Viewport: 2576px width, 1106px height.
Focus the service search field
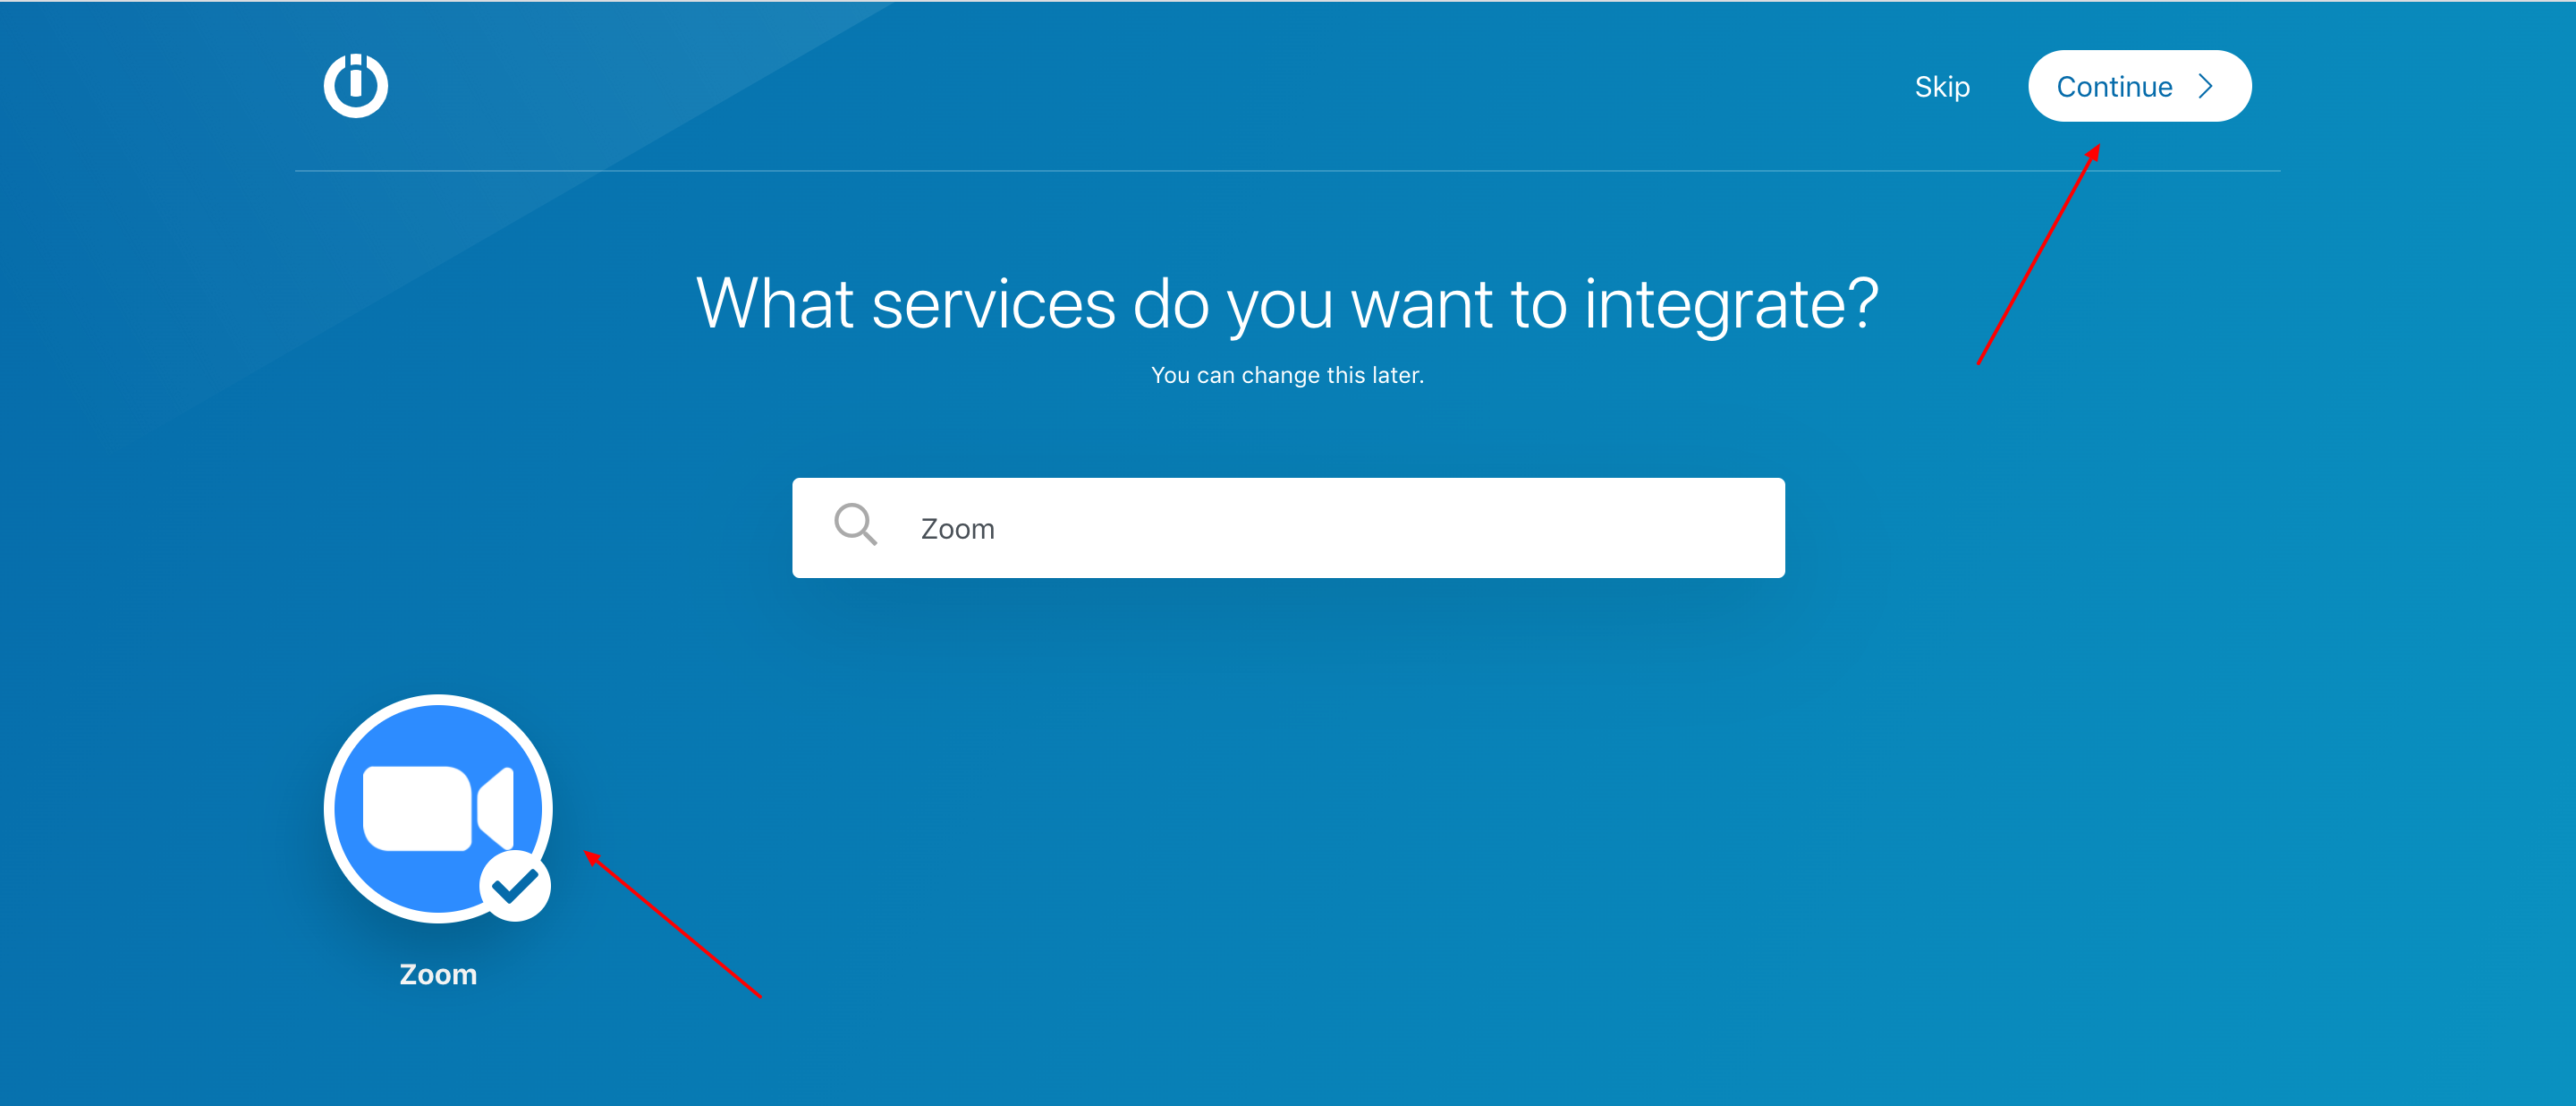1288,528
